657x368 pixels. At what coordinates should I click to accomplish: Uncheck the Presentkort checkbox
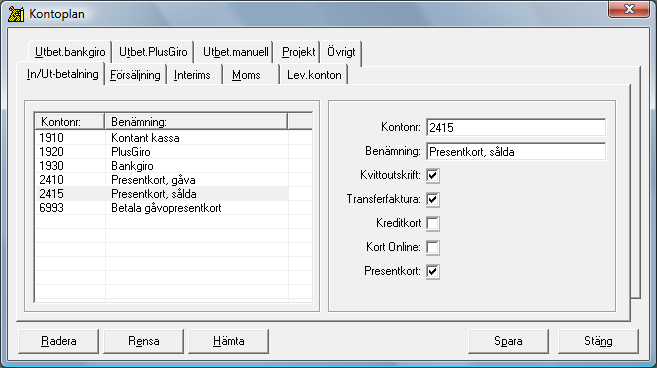pyautogui.click(x=433, y=271)
